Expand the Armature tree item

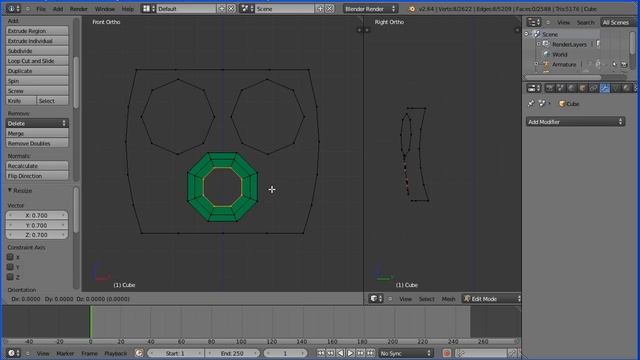tap(536, 64)
